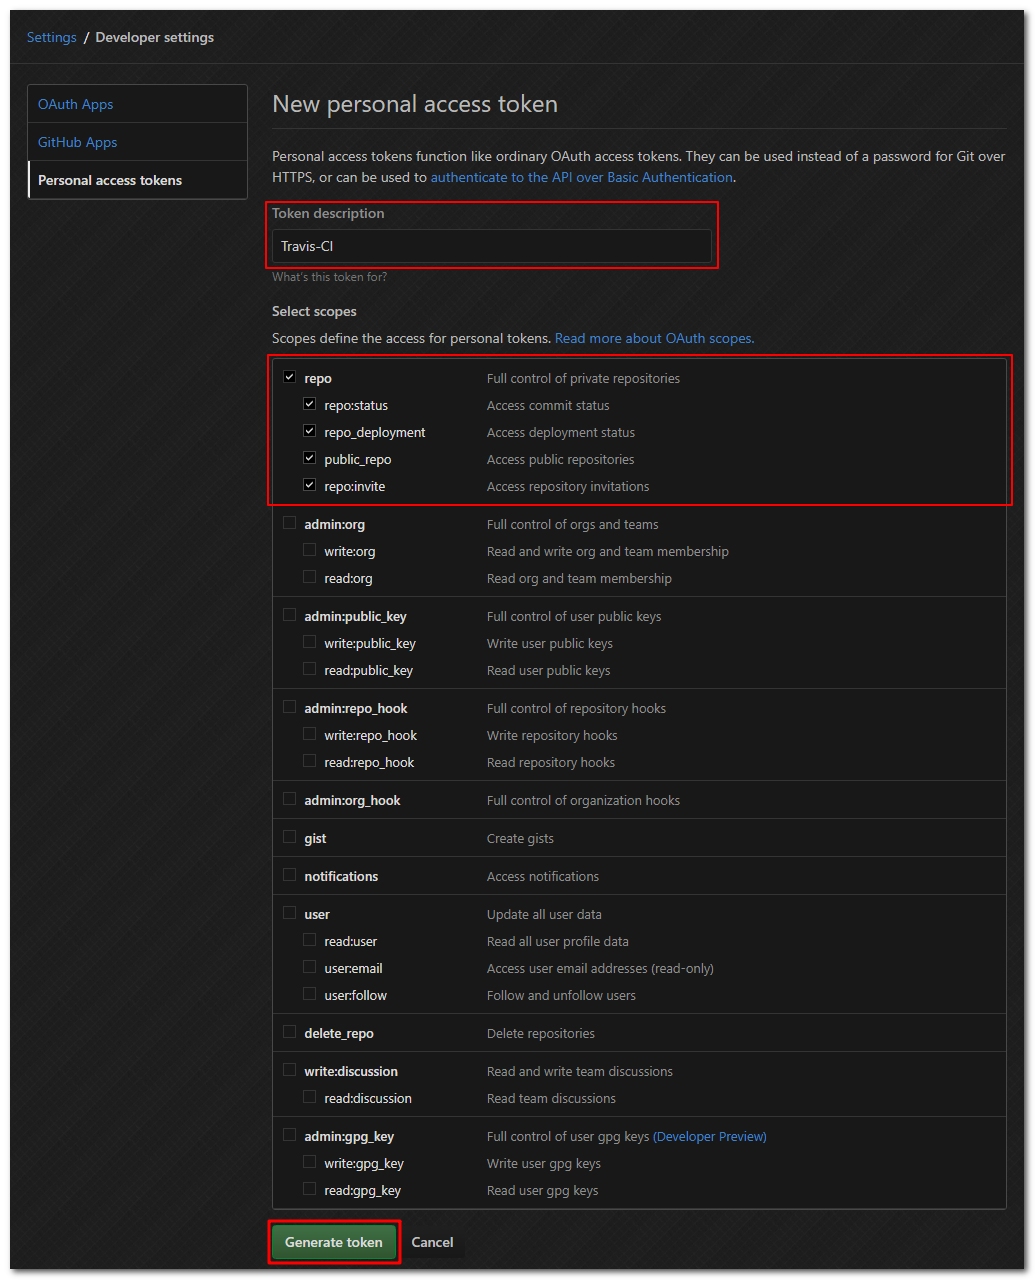Screen dimensions: 1035x1280
Task: Uncheck the repo scope checkbox
Action: coord(290,377)
